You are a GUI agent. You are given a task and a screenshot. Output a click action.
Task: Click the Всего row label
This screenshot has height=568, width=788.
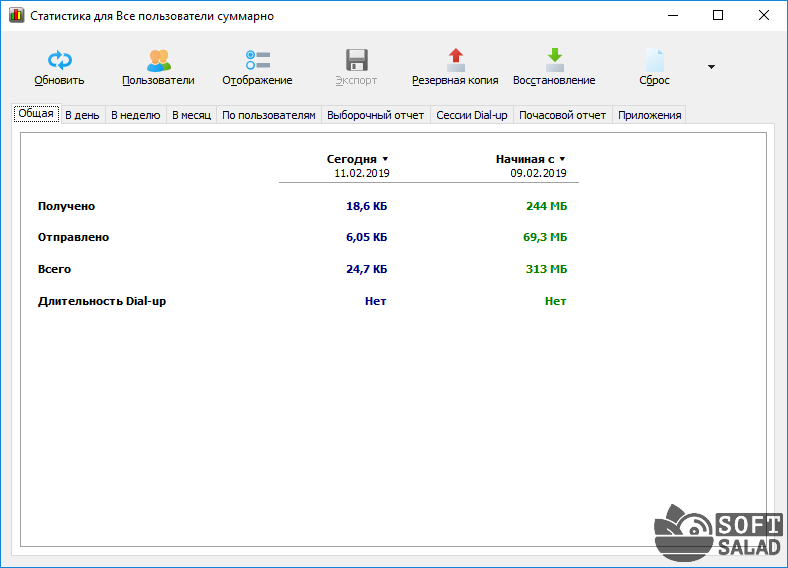[54, 269]
